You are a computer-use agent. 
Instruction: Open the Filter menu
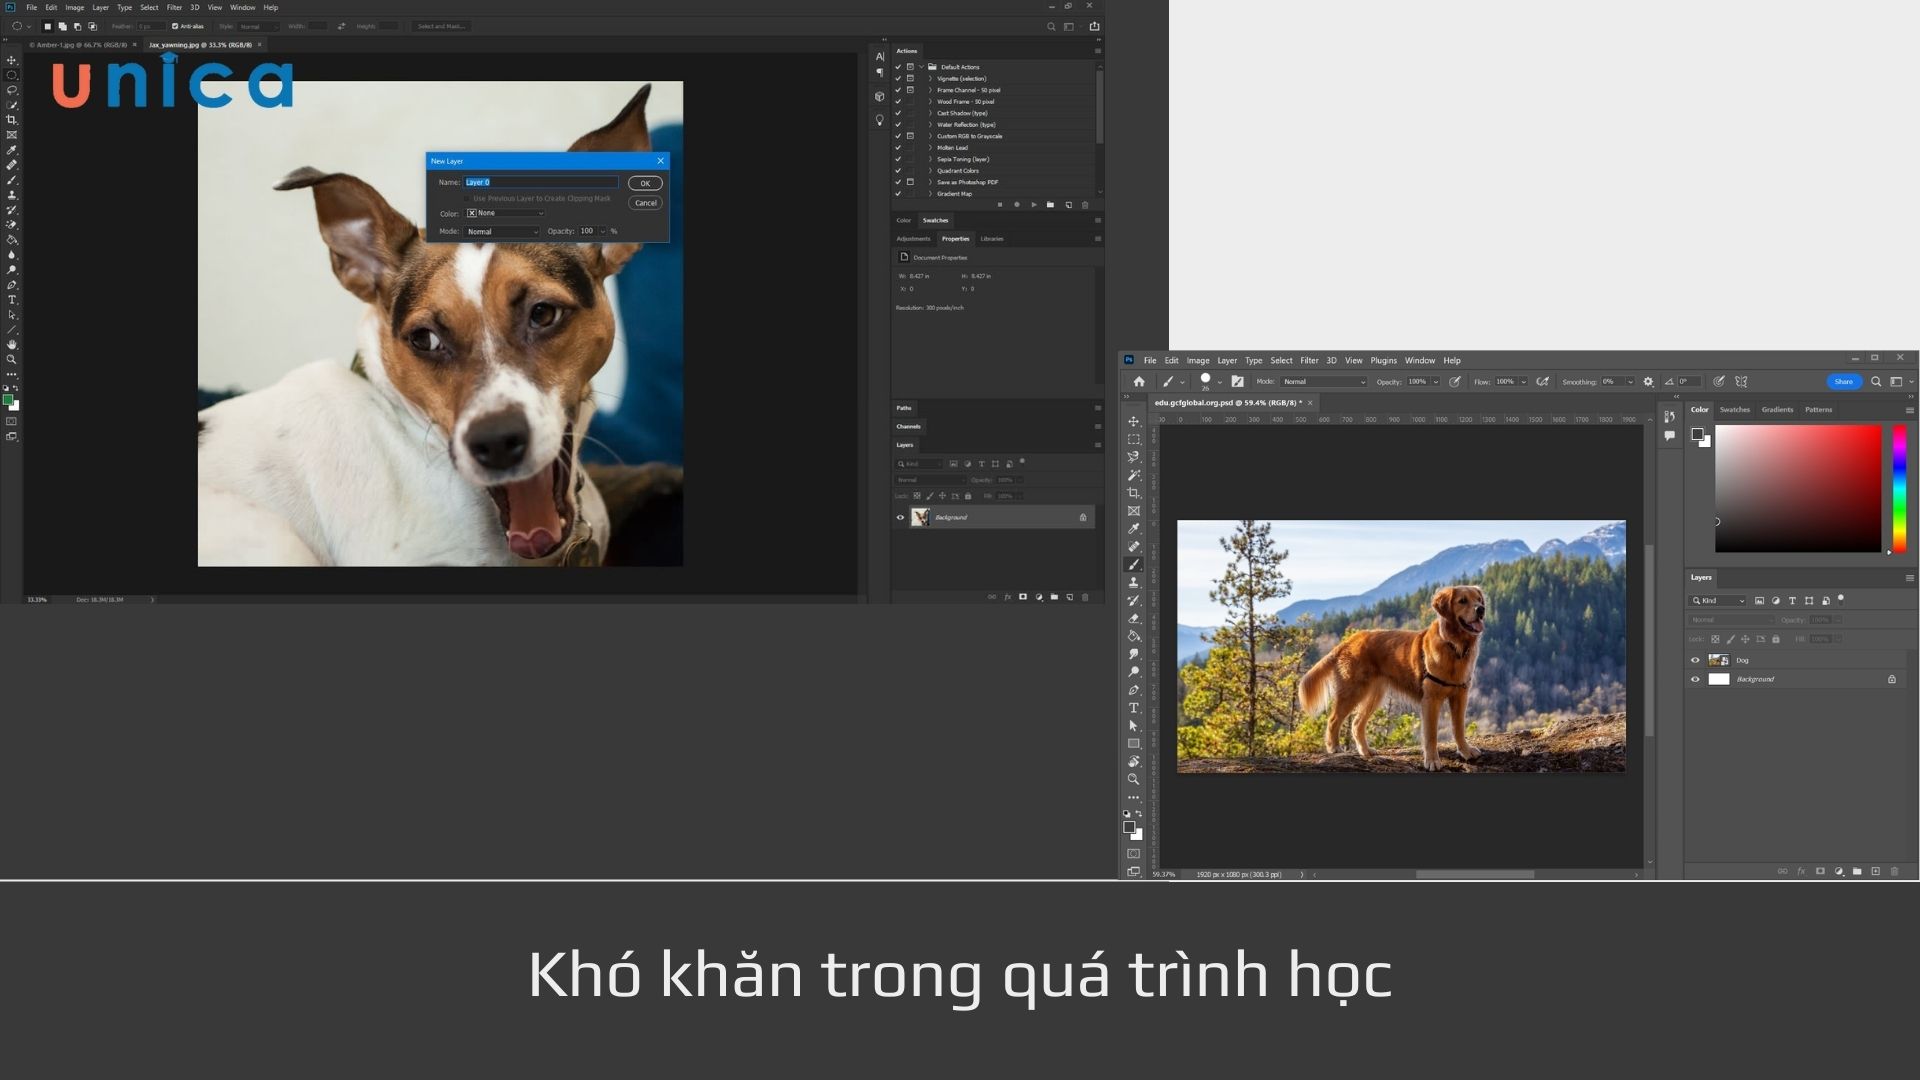tap(1310, 360)
